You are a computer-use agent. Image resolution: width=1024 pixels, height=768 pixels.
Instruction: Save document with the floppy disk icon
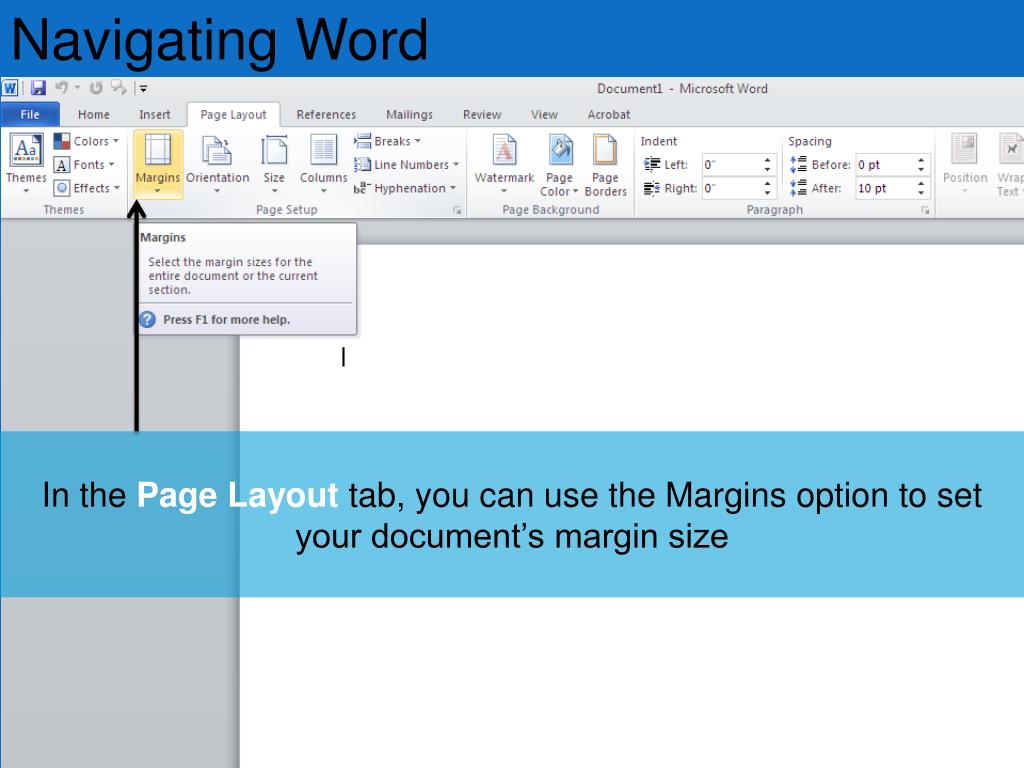coord(39,88)
